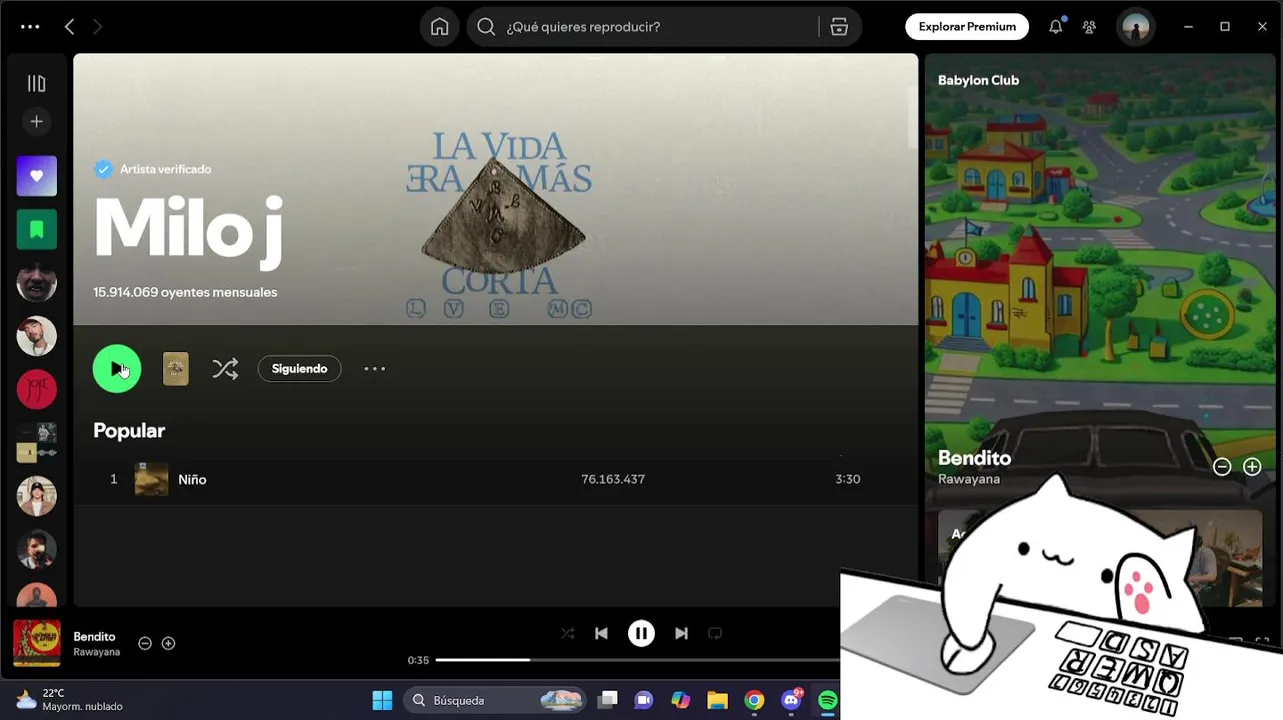Play Milo j with green play button

(117, 369)
